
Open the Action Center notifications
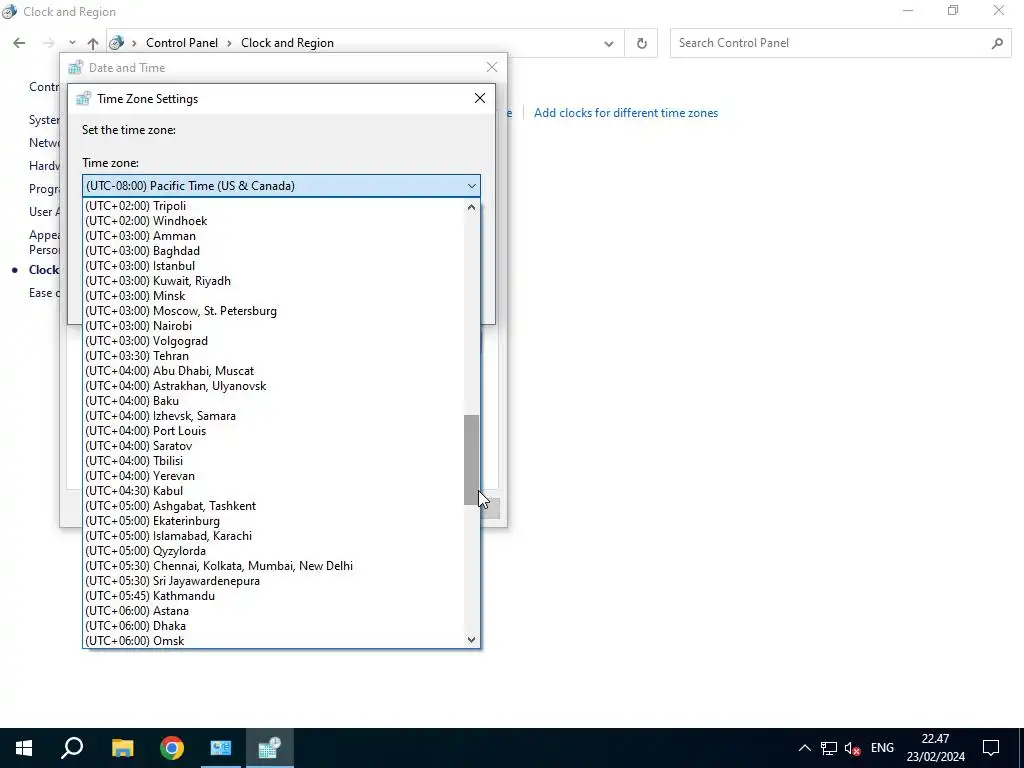point(991,748)
